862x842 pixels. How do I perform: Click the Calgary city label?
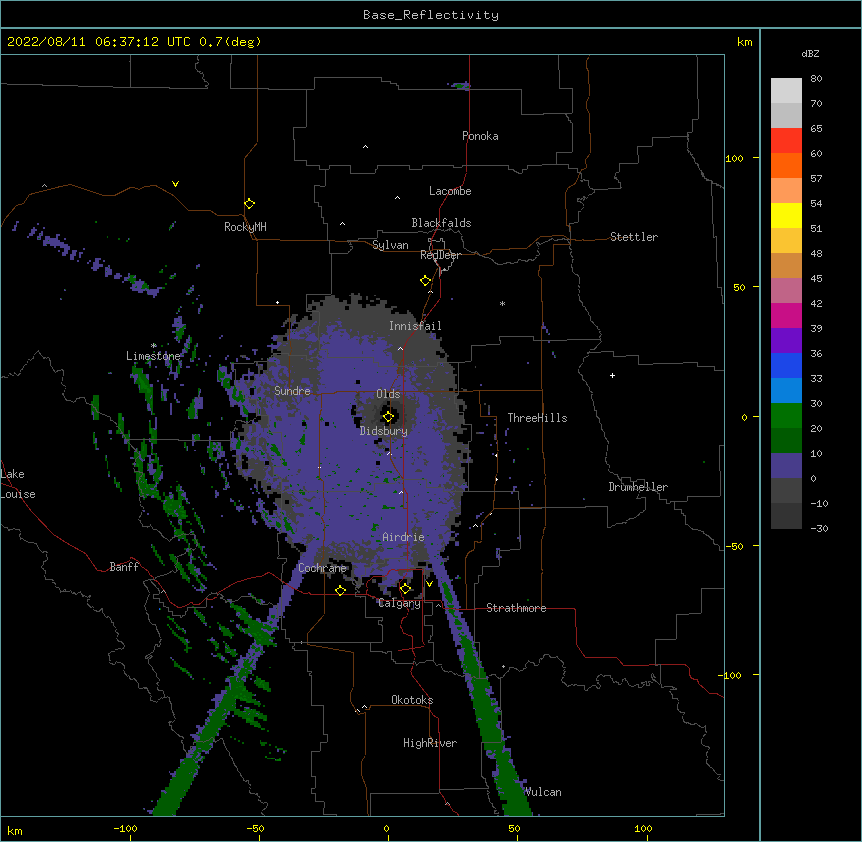click(x=399, y=603)
